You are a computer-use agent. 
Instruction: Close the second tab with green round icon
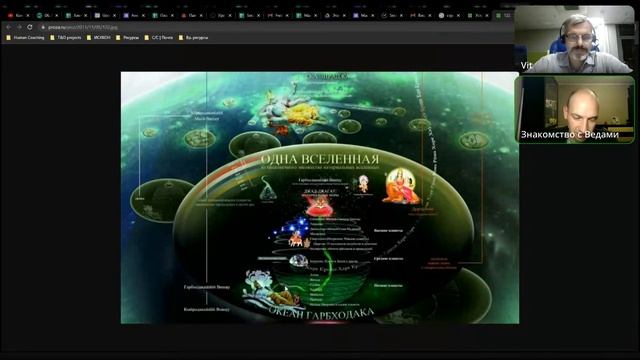tap(57, 16)
